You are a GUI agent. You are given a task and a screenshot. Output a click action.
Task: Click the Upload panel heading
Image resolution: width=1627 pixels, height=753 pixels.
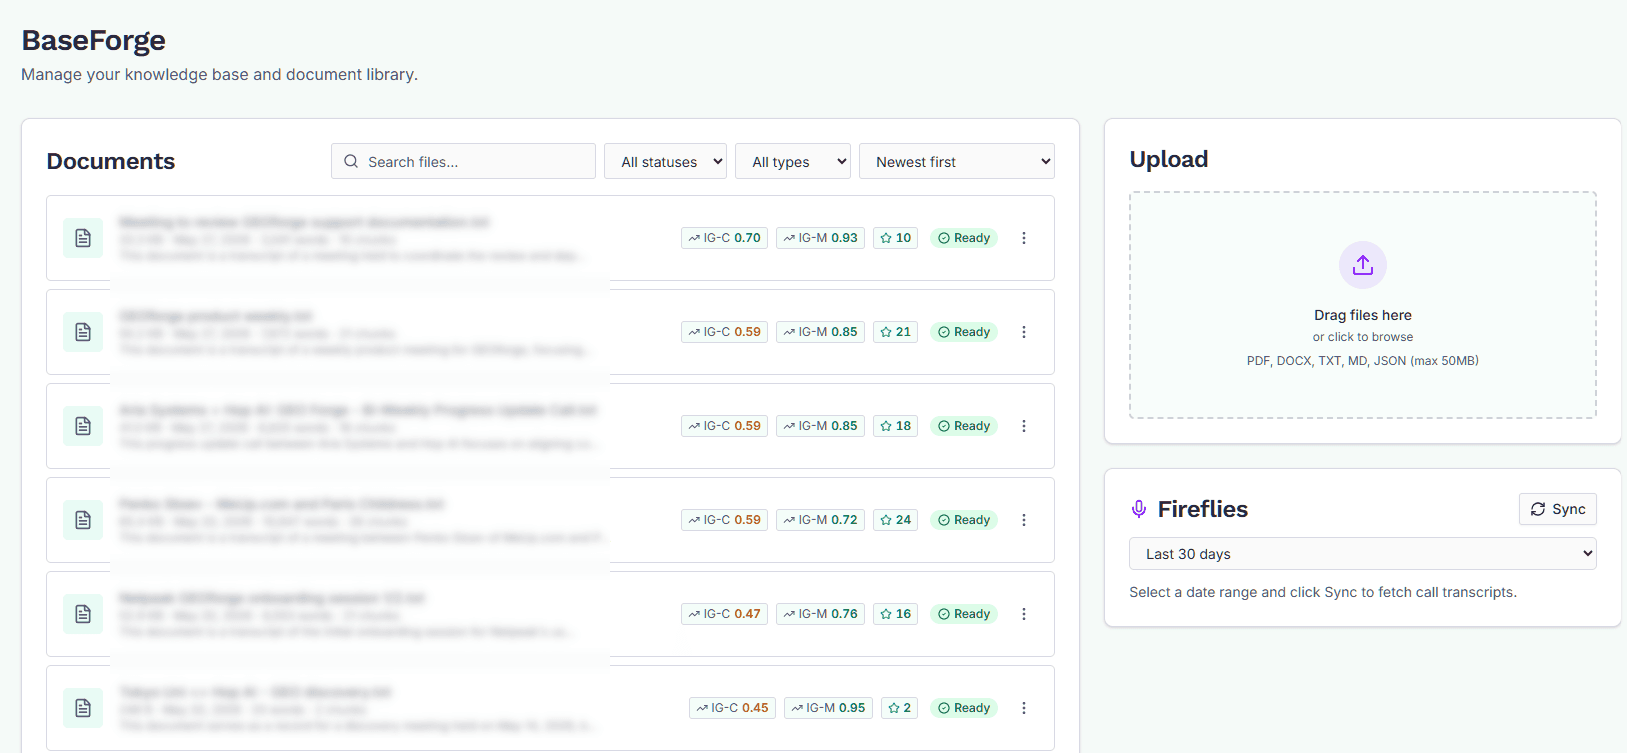[x=1168, y=159]
